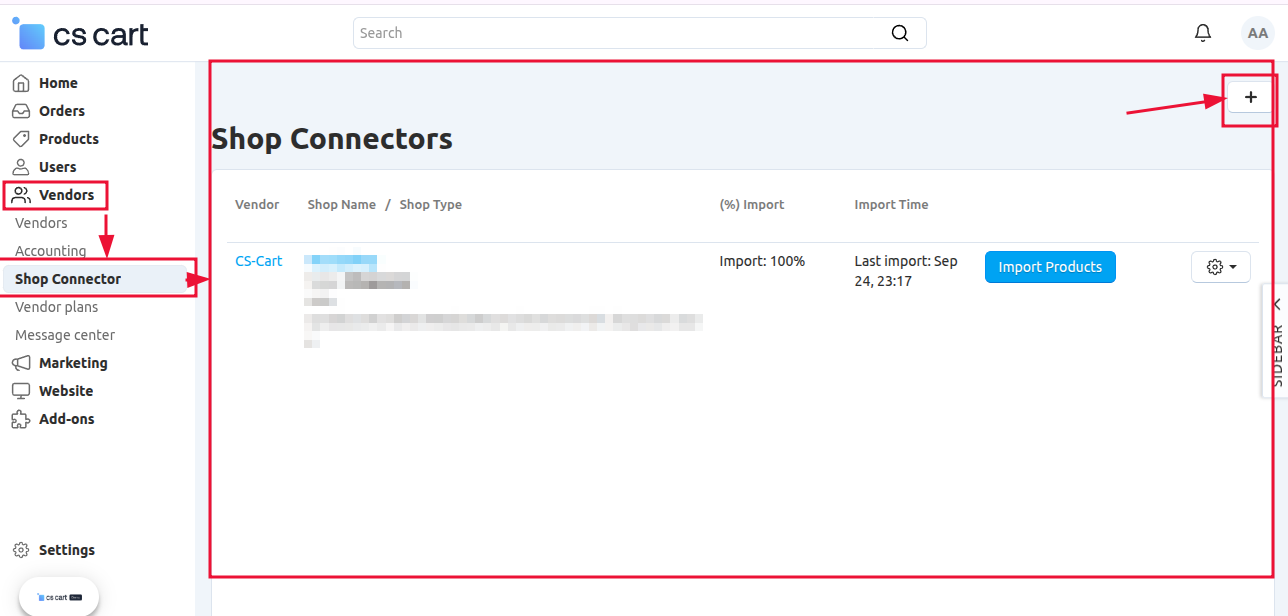The image size is (1288, 616).
Task: Collapse the Vendors menu section
Action: (x=66, y=195)
